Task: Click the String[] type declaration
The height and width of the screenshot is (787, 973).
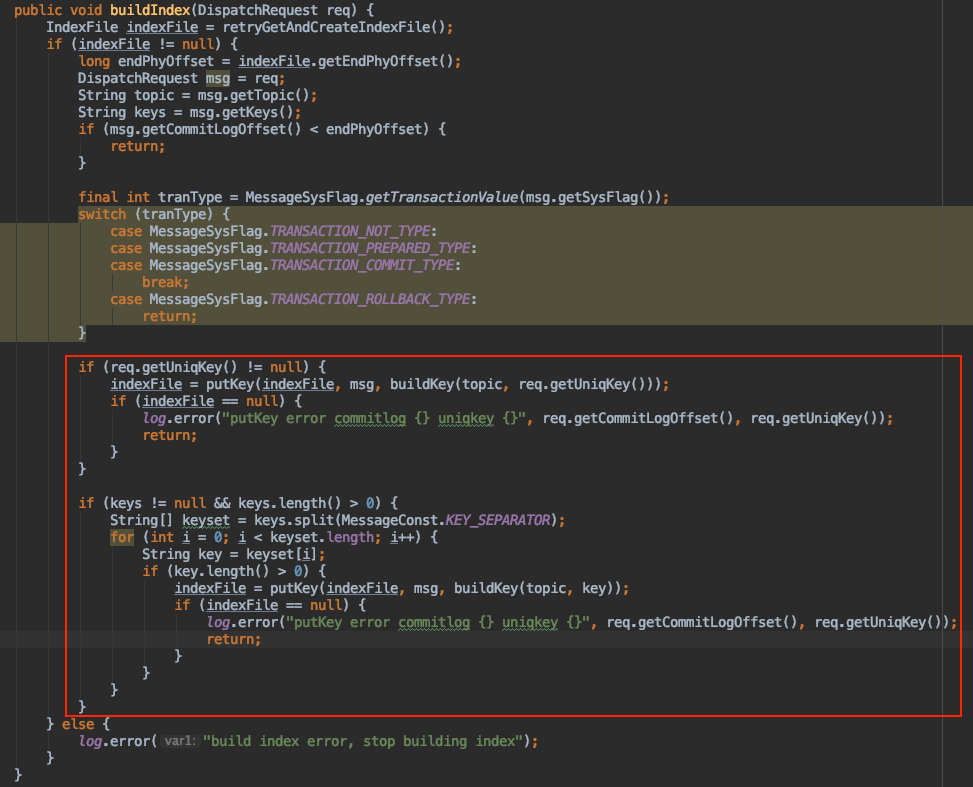Action: (141, 520)
